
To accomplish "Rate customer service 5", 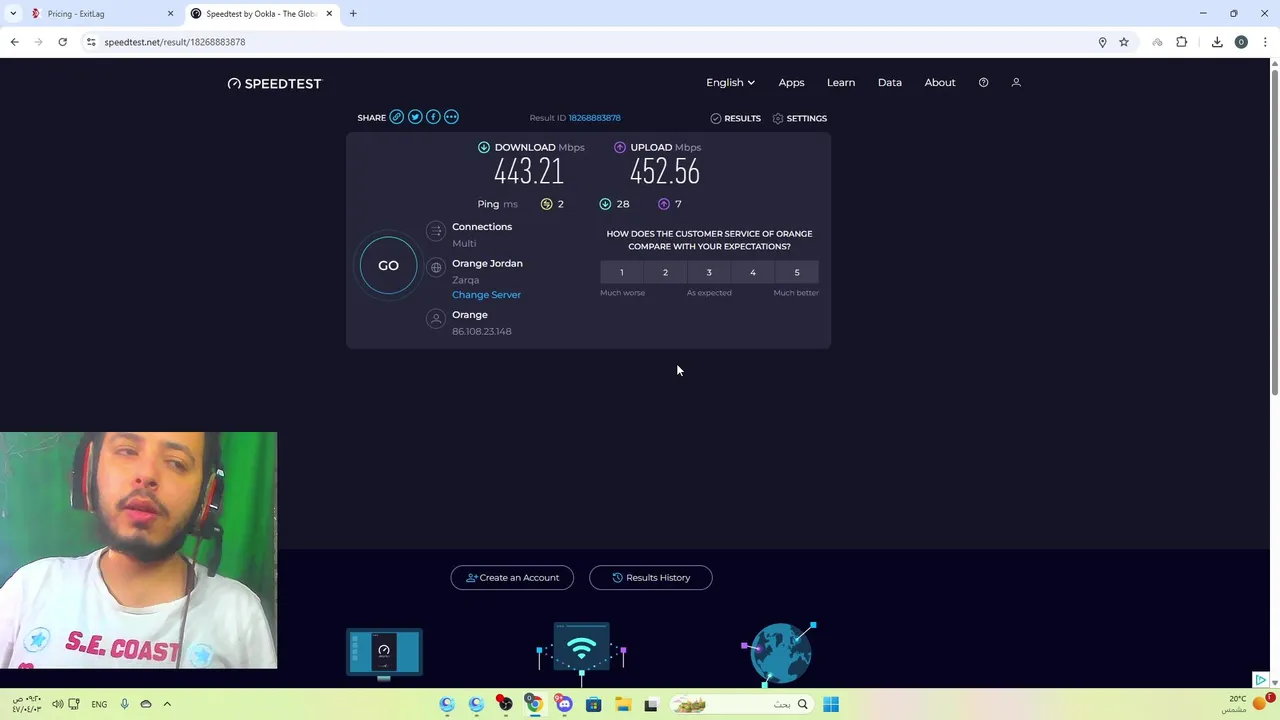I will tap(797, 272).
